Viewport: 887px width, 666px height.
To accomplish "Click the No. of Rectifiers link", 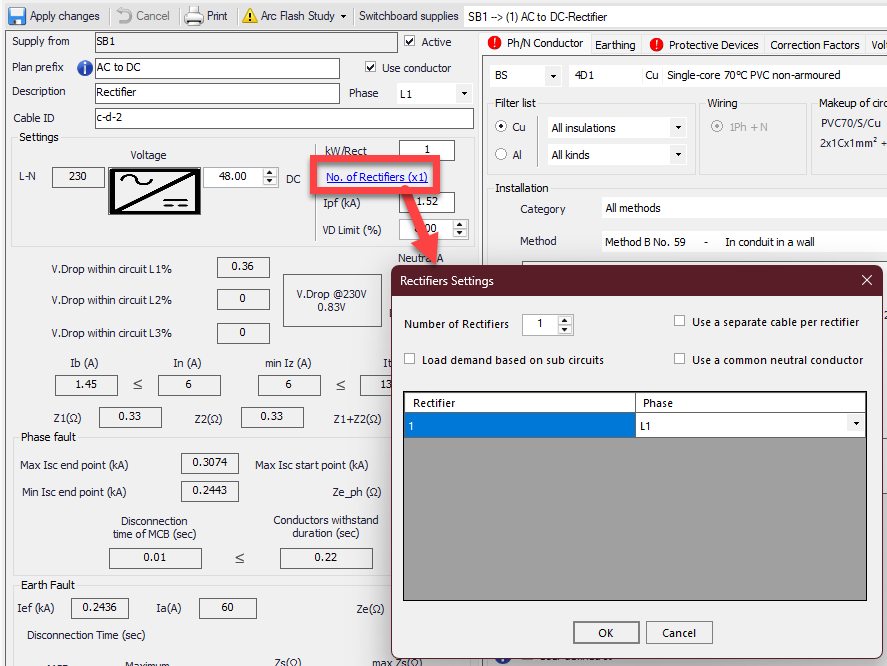I will click(376, 177).
